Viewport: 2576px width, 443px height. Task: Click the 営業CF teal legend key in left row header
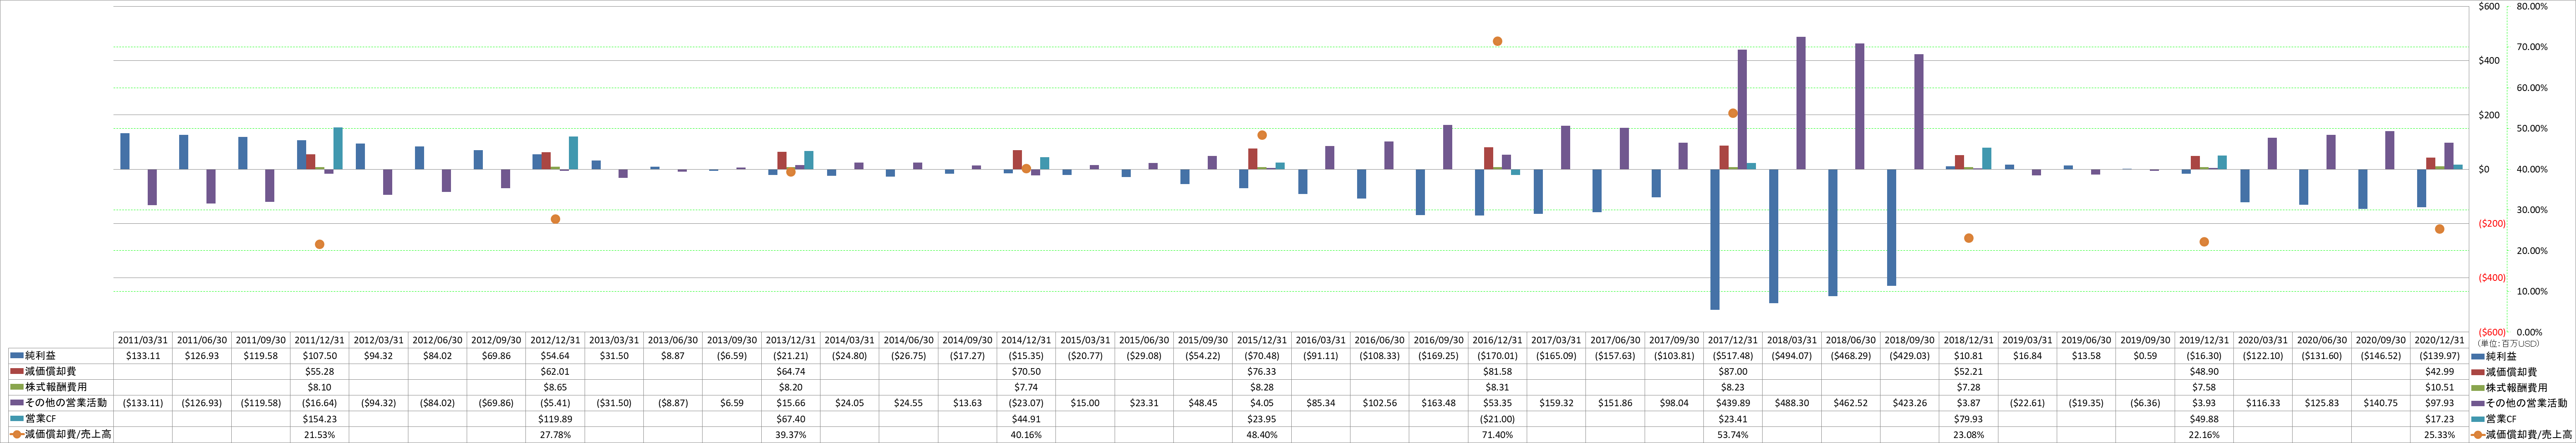(16, 419)
